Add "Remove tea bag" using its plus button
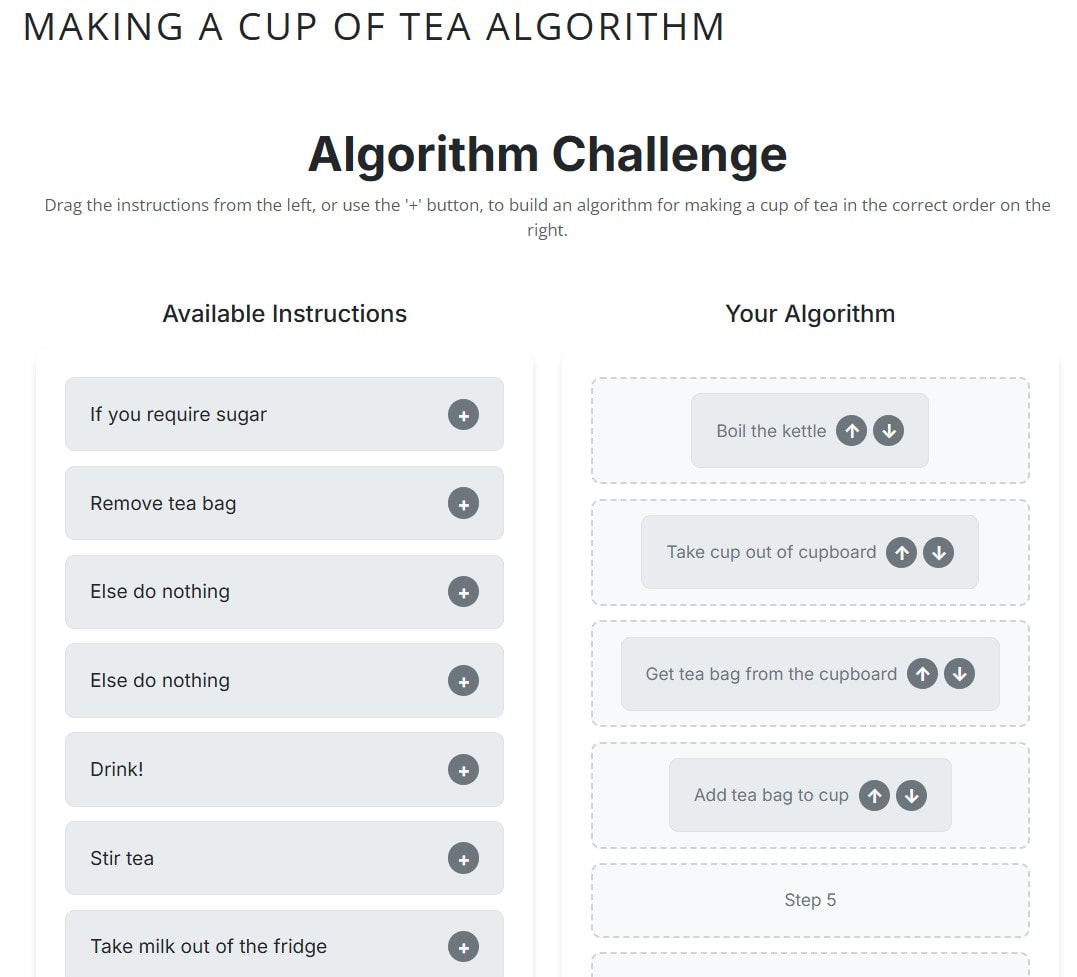Viewport: 1077px width, 977px height. click(462, 503)
